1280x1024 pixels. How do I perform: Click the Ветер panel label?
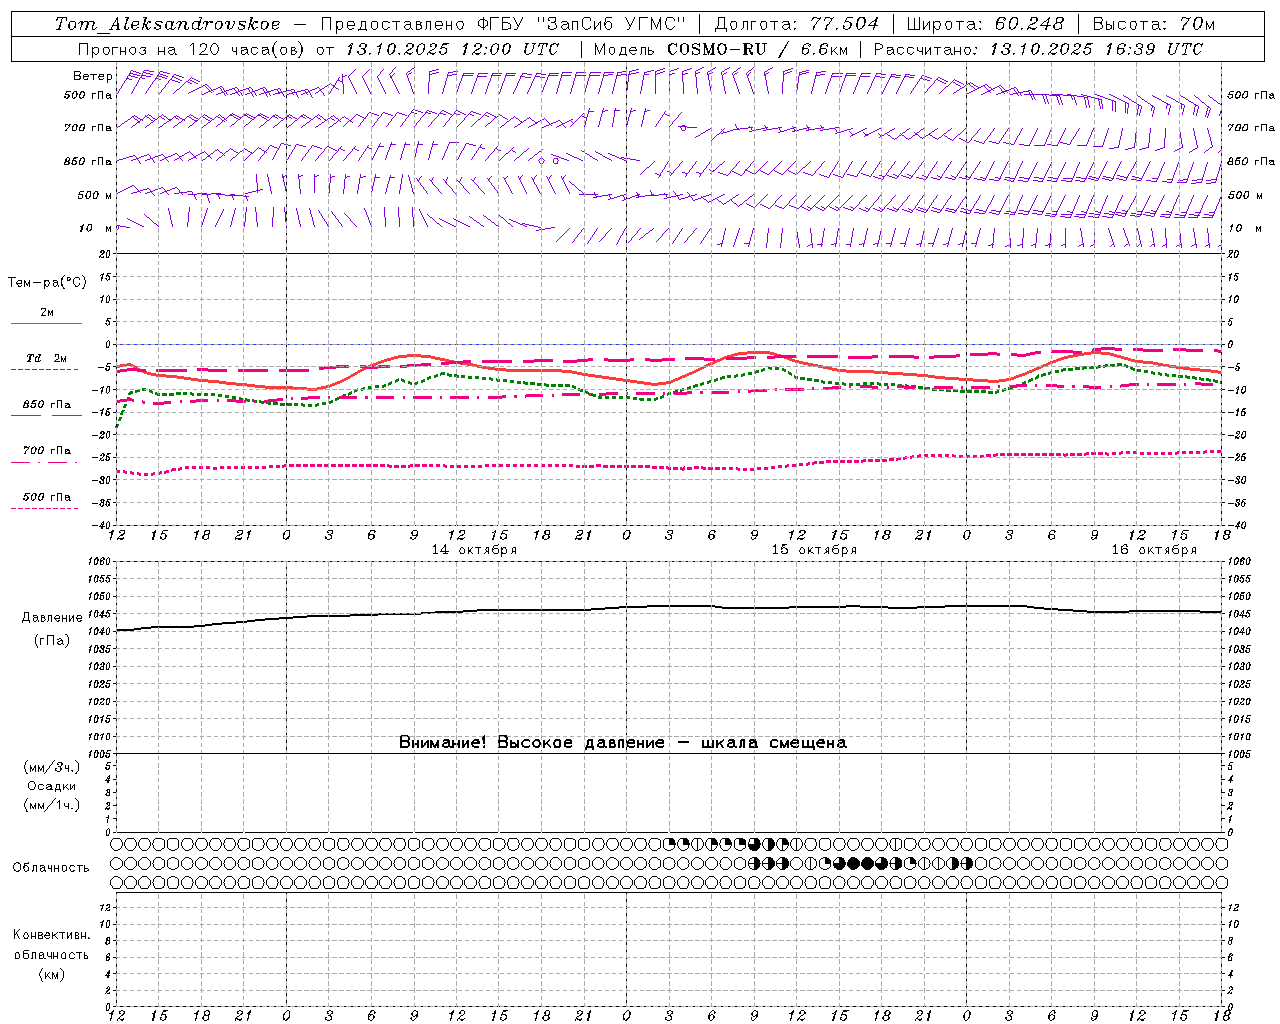pyautogui.click(x=93, y=76)
